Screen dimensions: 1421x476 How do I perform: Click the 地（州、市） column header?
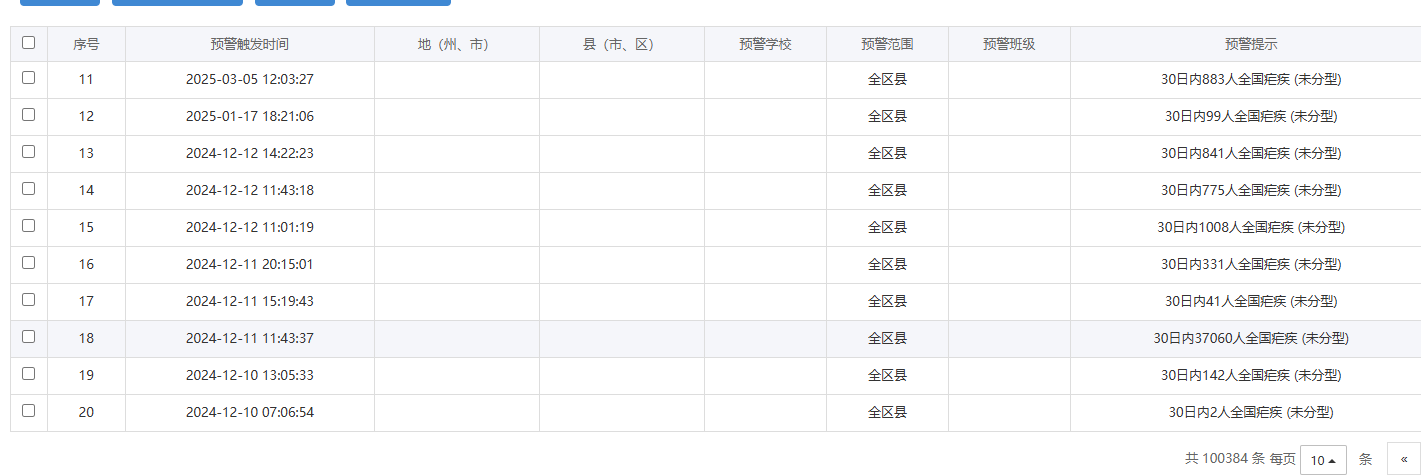pos(456,44)
